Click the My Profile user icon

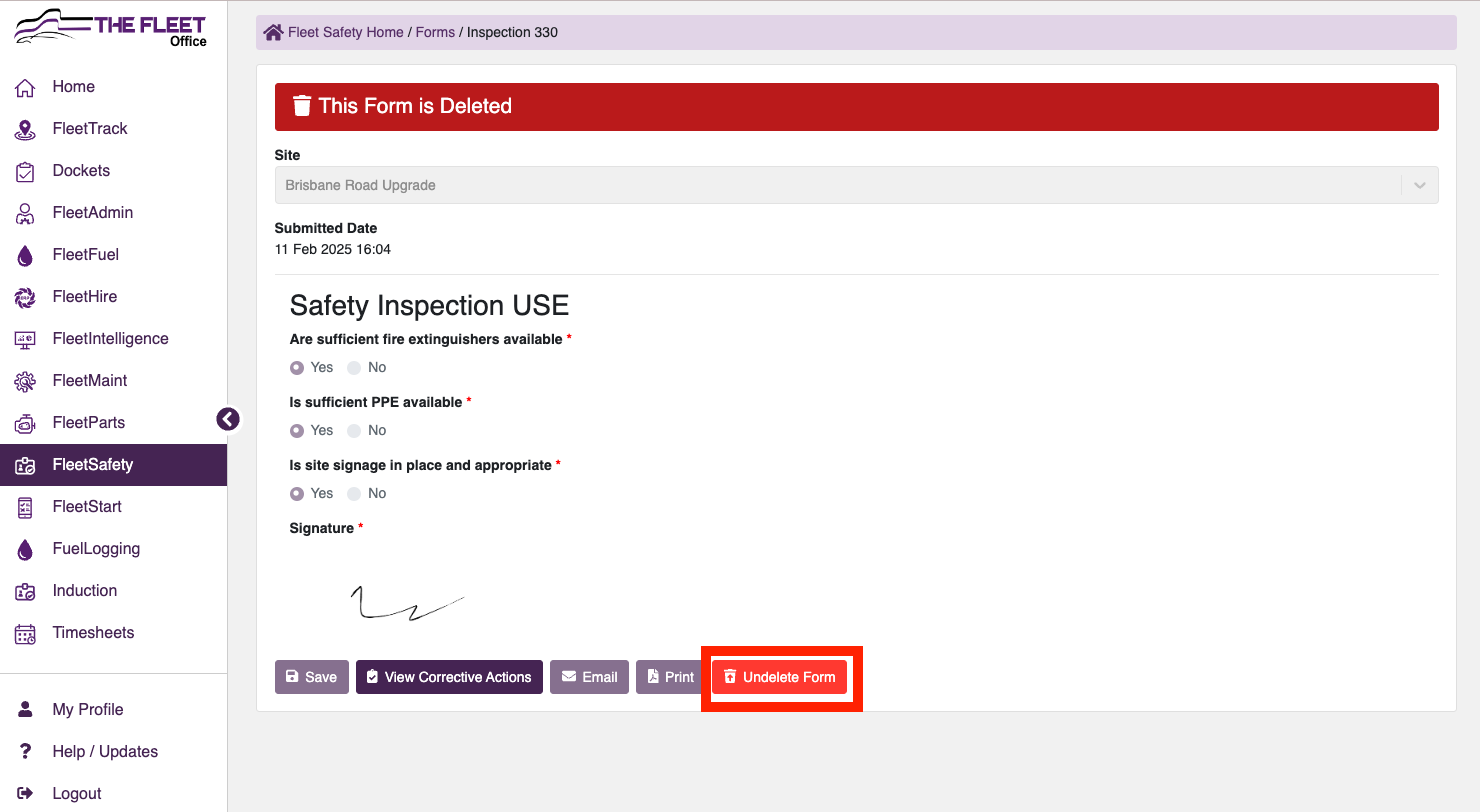tap(26, 709)
